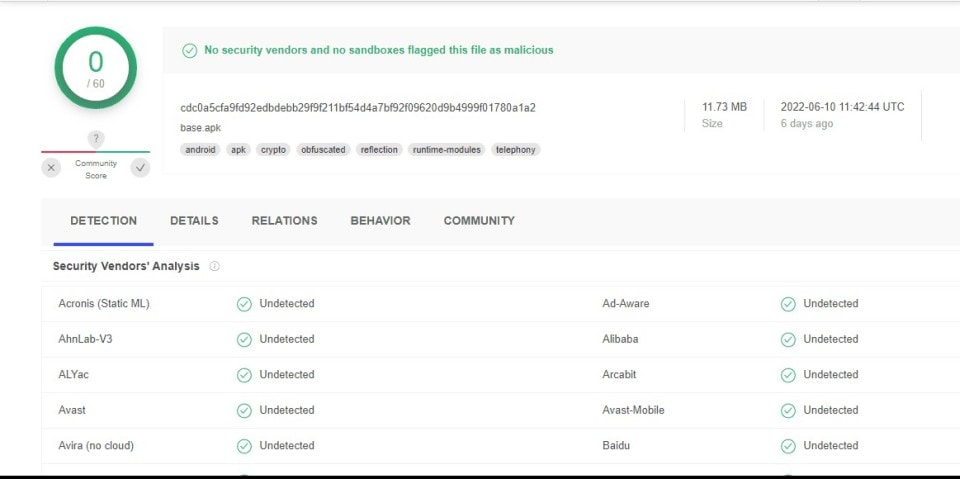
Task: Click the runtime-modules tag
Action: [x=447, y=149]
